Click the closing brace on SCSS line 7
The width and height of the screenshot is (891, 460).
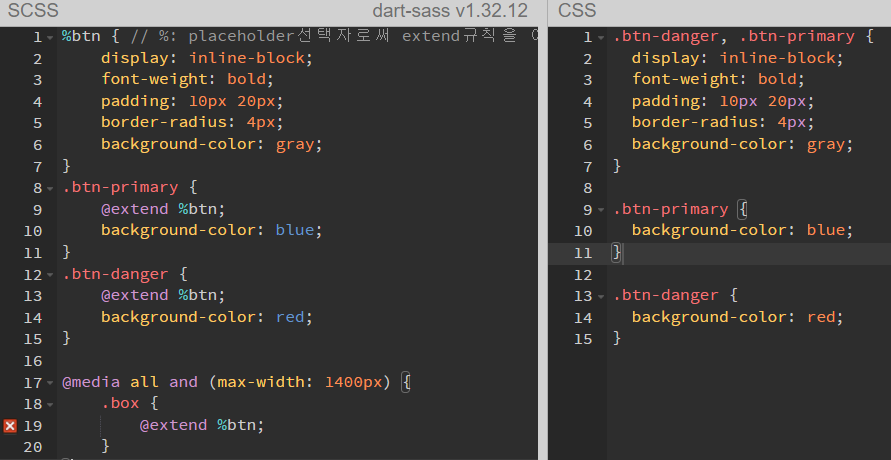[x=66, y=166]
